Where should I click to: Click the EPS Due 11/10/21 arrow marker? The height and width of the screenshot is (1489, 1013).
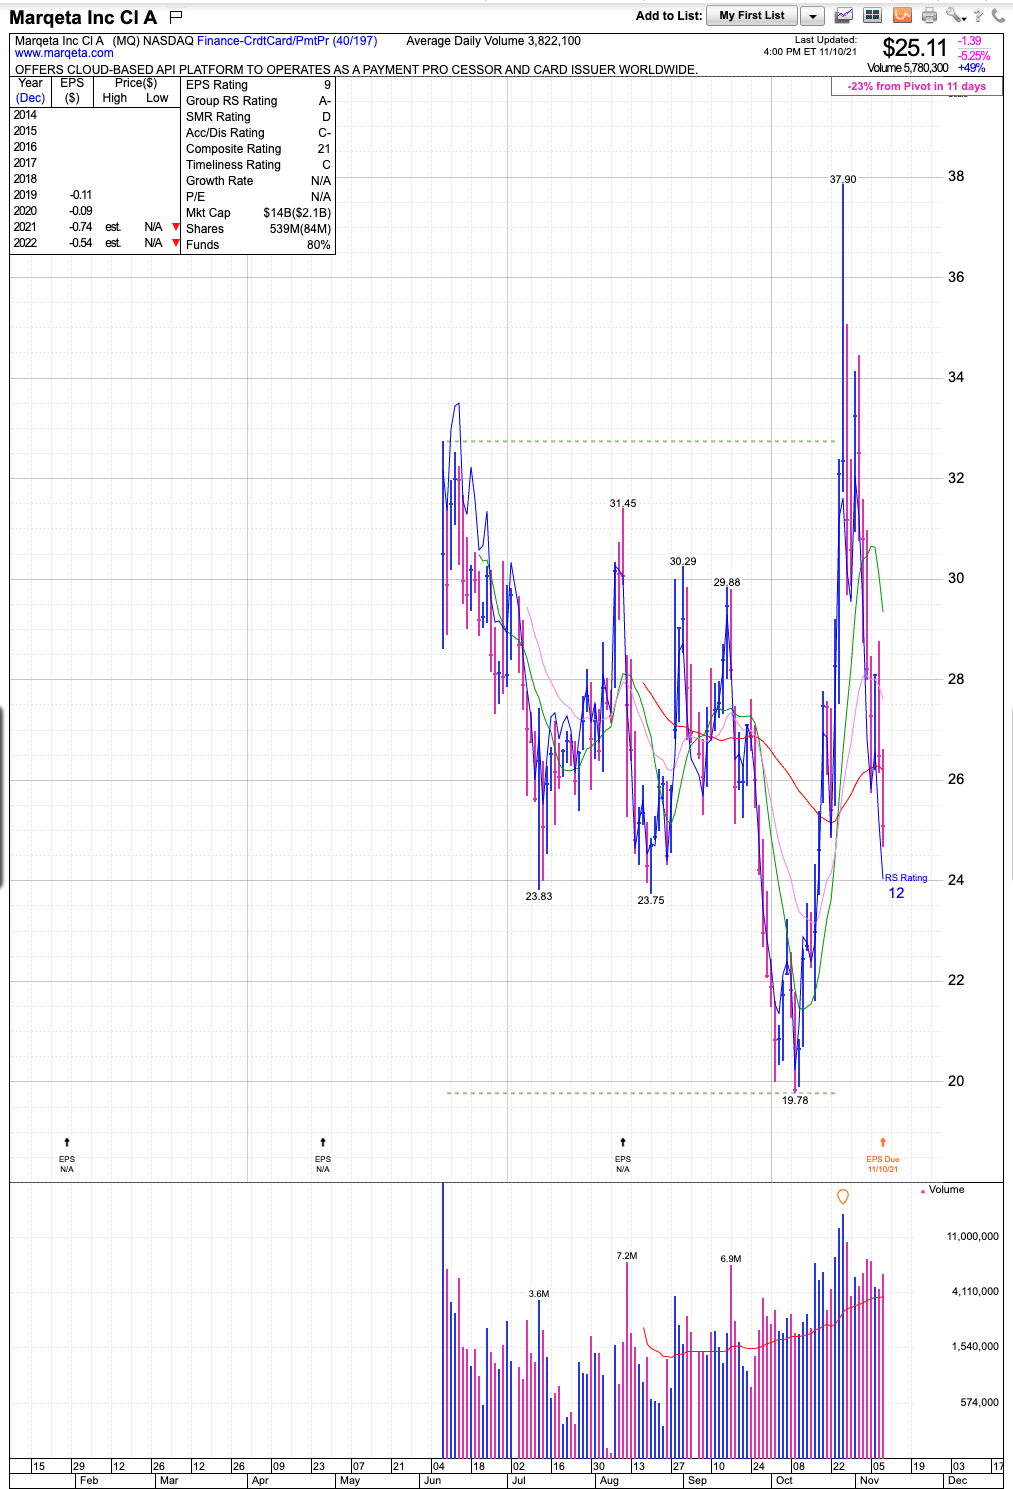pyautogui.click(x=883, y=1155)
